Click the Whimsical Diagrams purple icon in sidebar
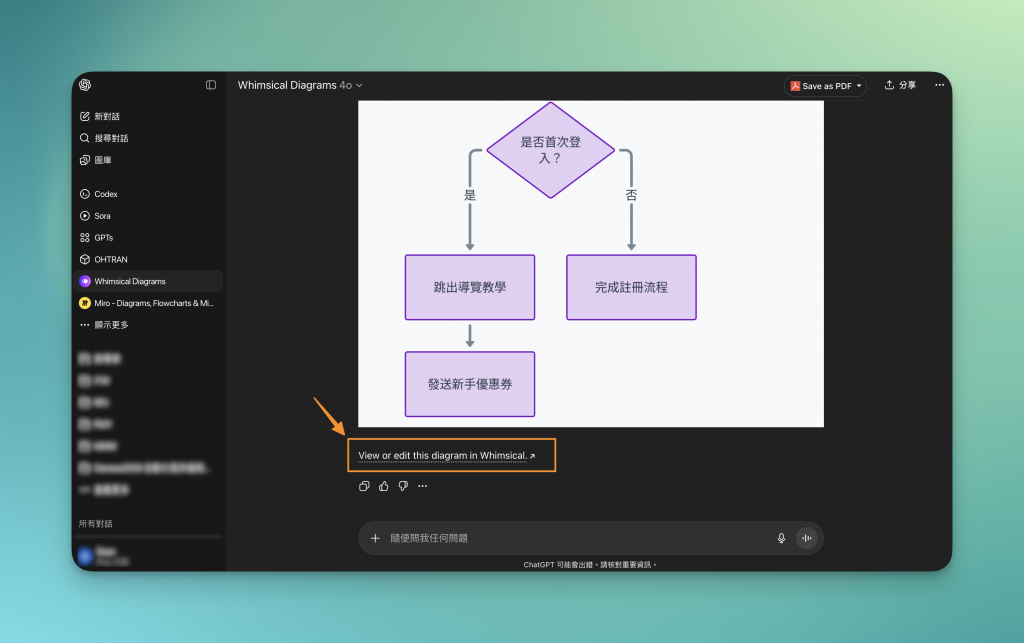 pyautogui.click(x=85, y=281)
